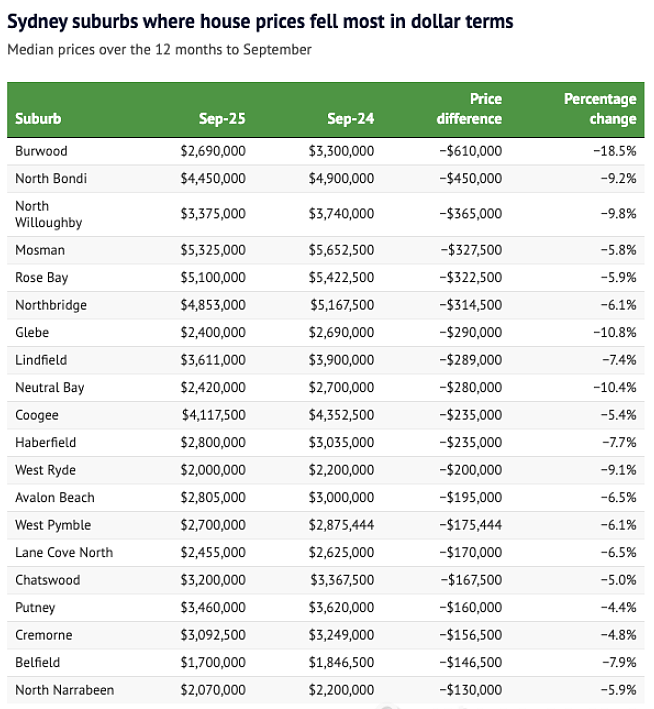
Task: Click the Percentage change column header
Action: (600, 109)
